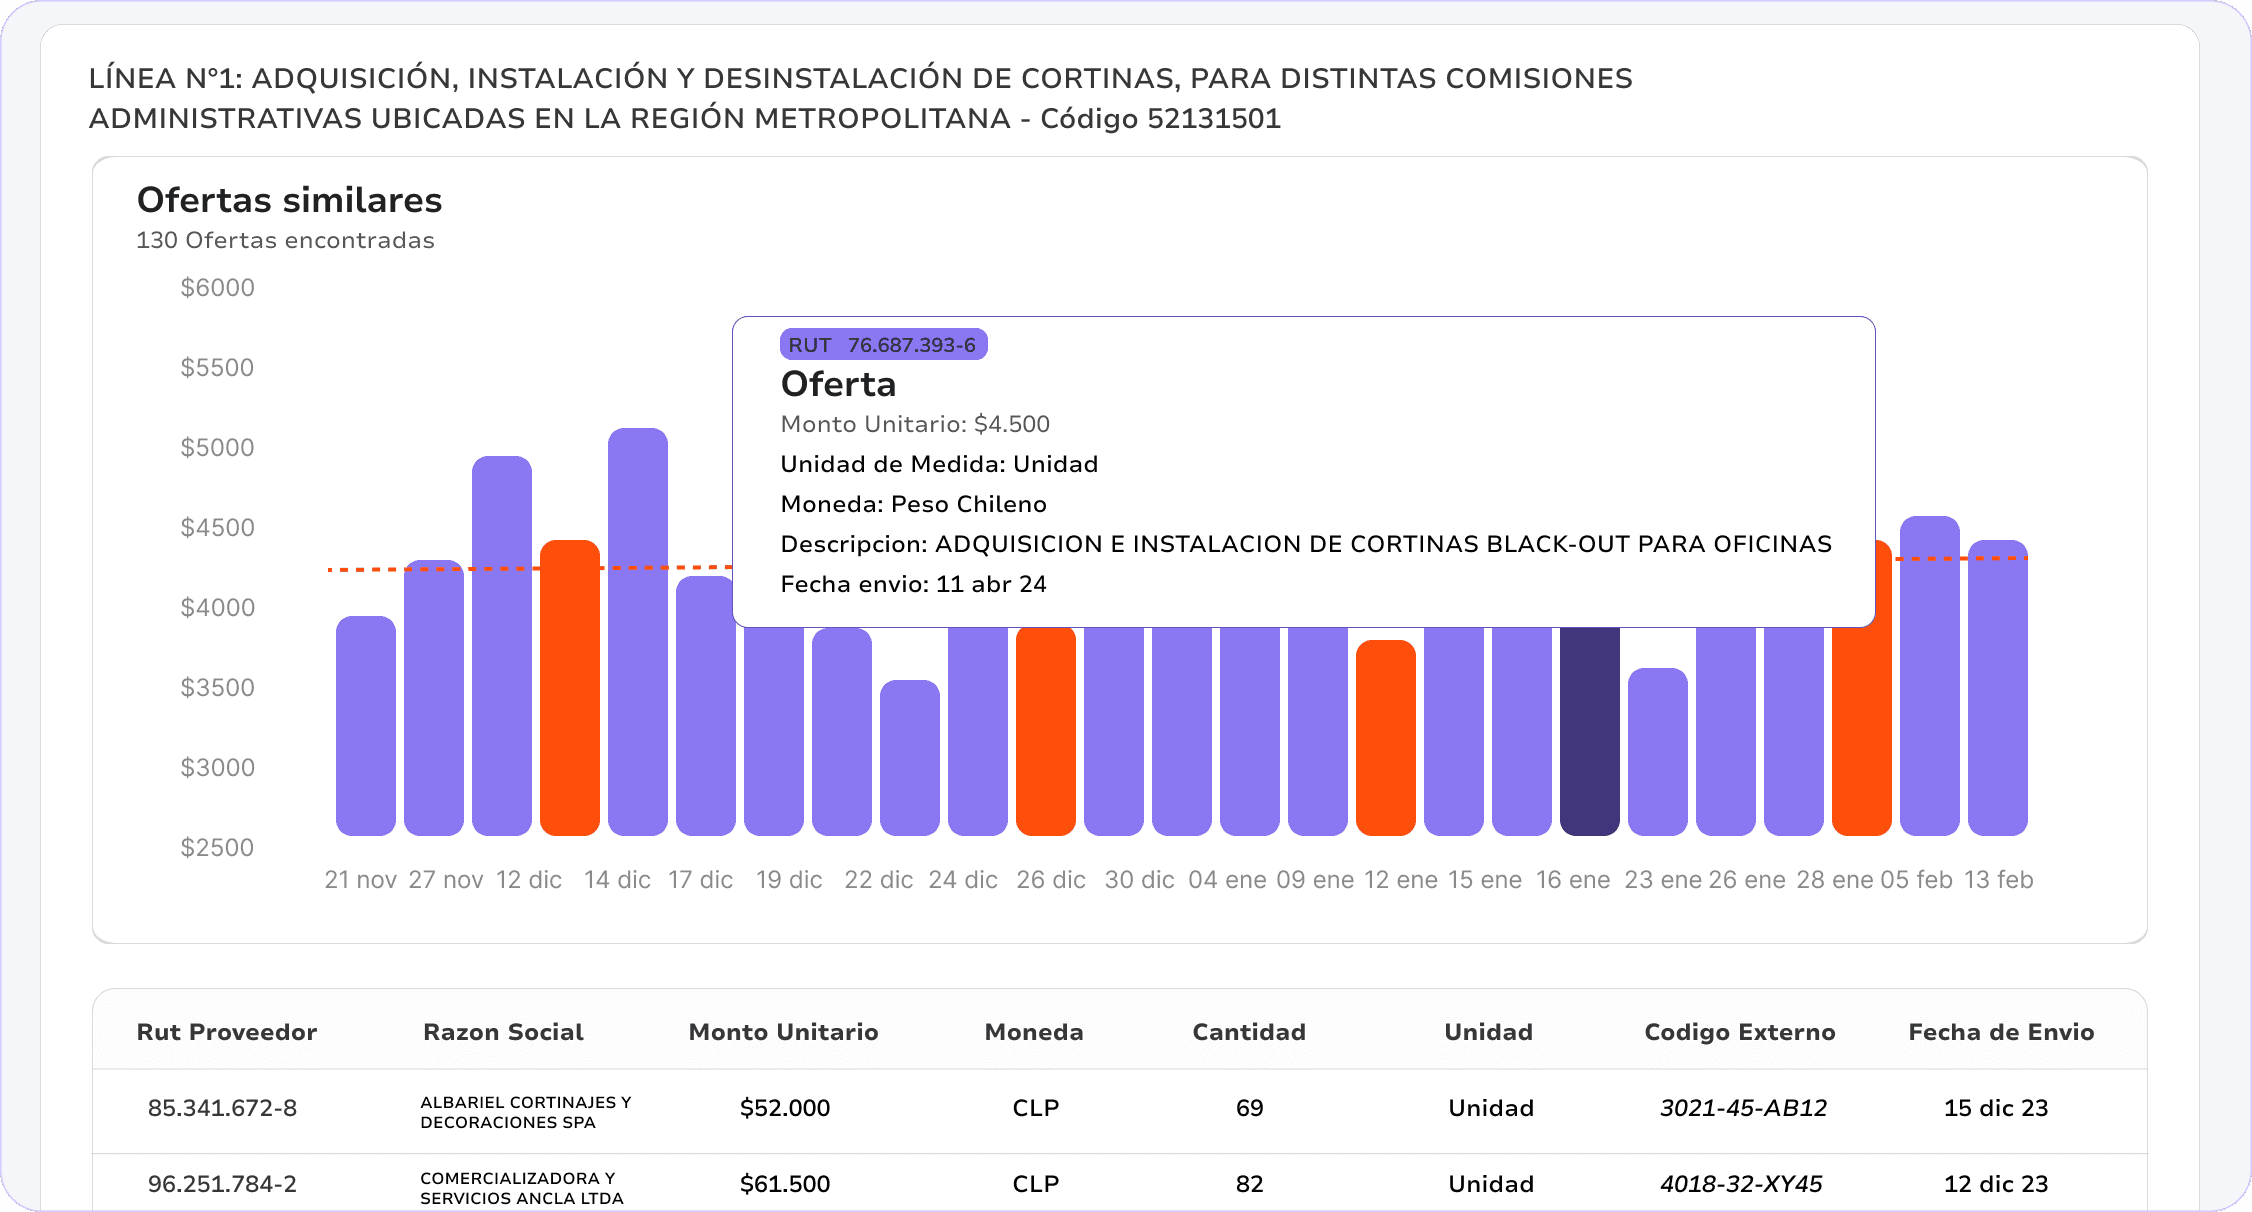Click the Cantidad column header
The image size is (2252, 1212).
coord(1249,1032)
